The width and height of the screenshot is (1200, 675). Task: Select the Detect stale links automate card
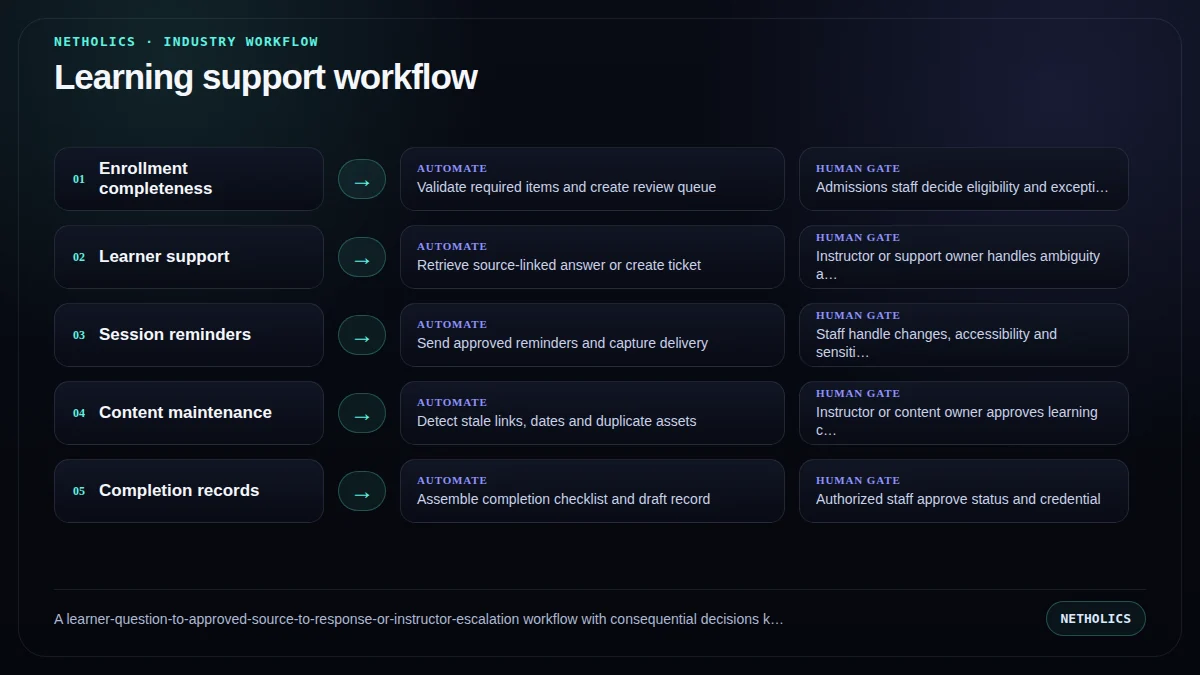(592, 413)
